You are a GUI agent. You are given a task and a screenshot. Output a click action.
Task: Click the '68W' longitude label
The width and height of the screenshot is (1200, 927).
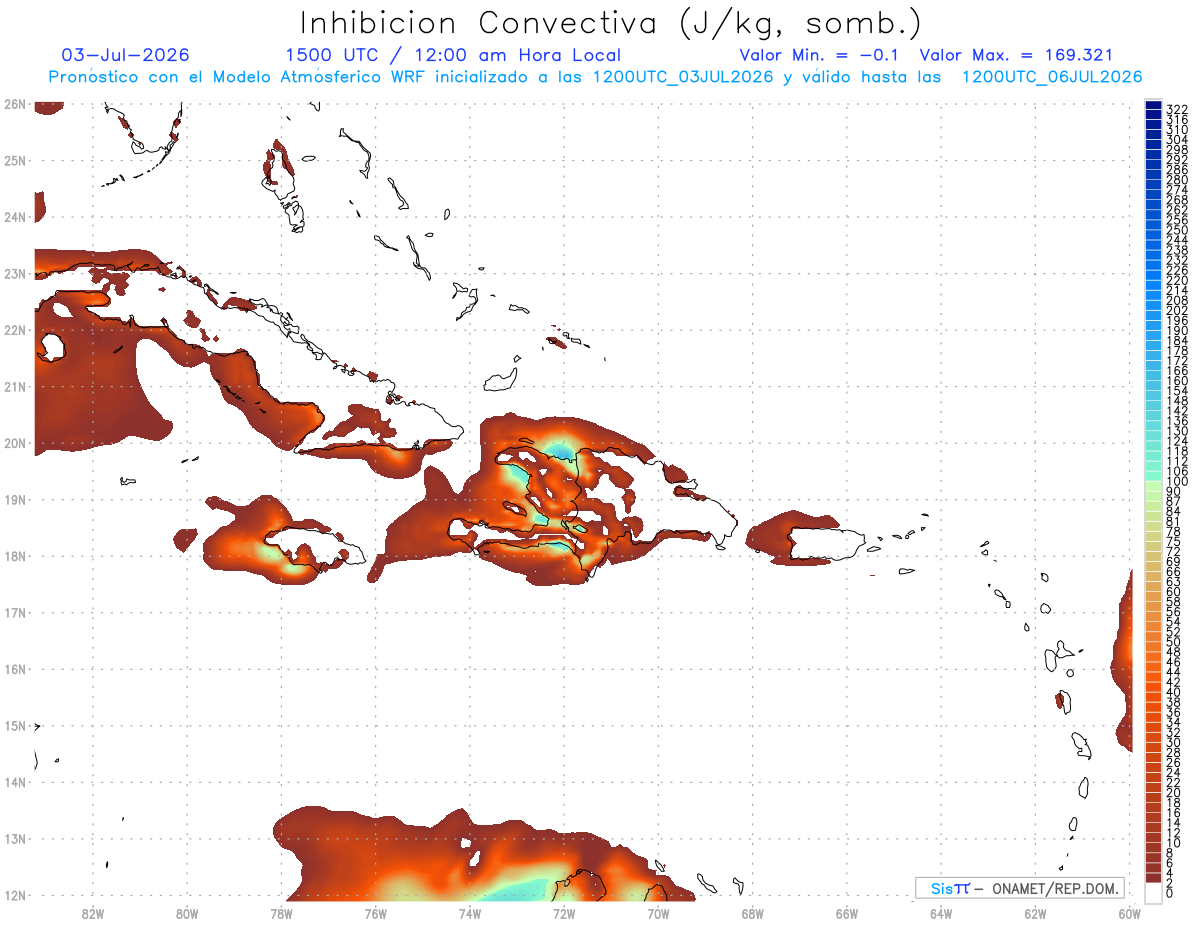tap(752, 912)
